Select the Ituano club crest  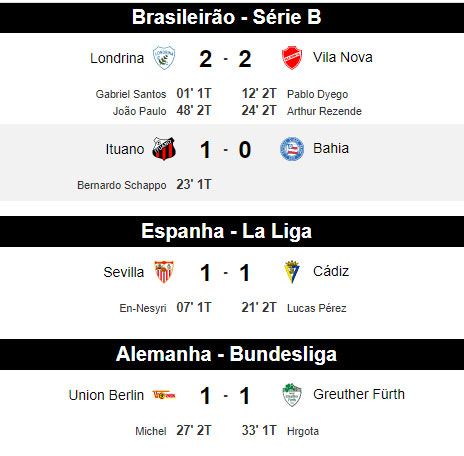coord(164,149)
